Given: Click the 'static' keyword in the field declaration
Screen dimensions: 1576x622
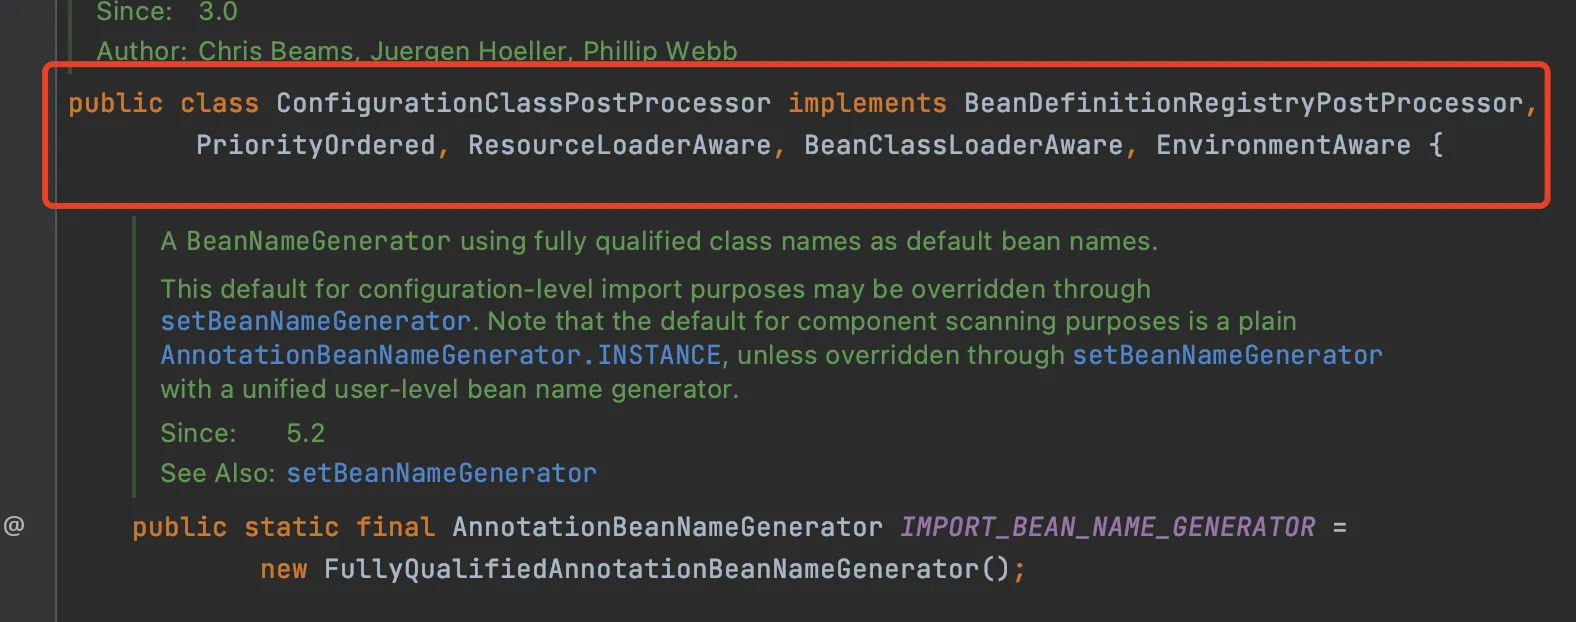Looking at the screenshot, I should click(x=291, y=527).
